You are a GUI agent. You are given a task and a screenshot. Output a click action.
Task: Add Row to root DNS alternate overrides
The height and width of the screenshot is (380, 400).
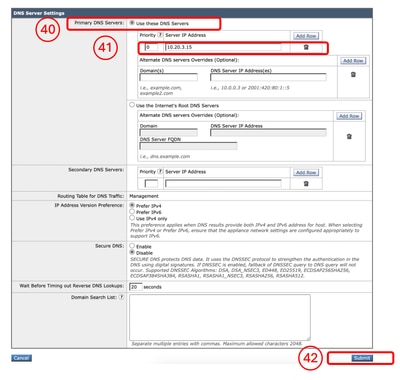349,116
